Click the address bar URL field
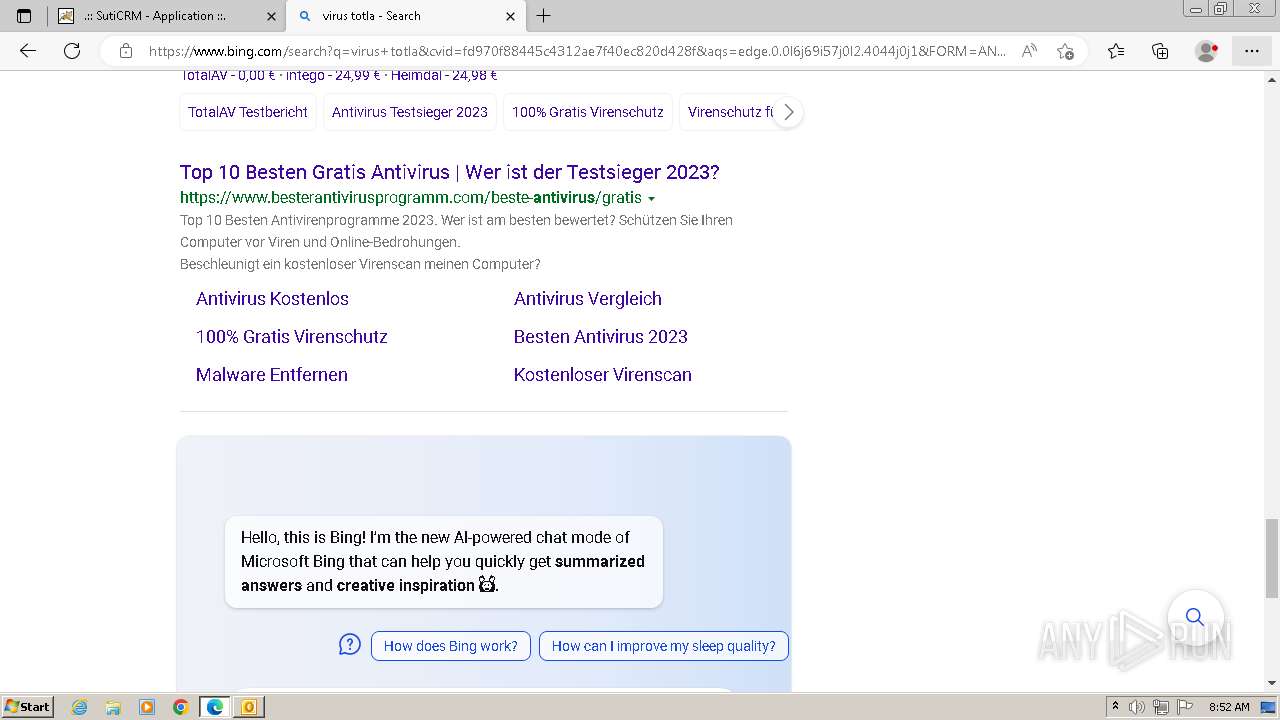The image size is (1280, 720). (x=577, y=51)
